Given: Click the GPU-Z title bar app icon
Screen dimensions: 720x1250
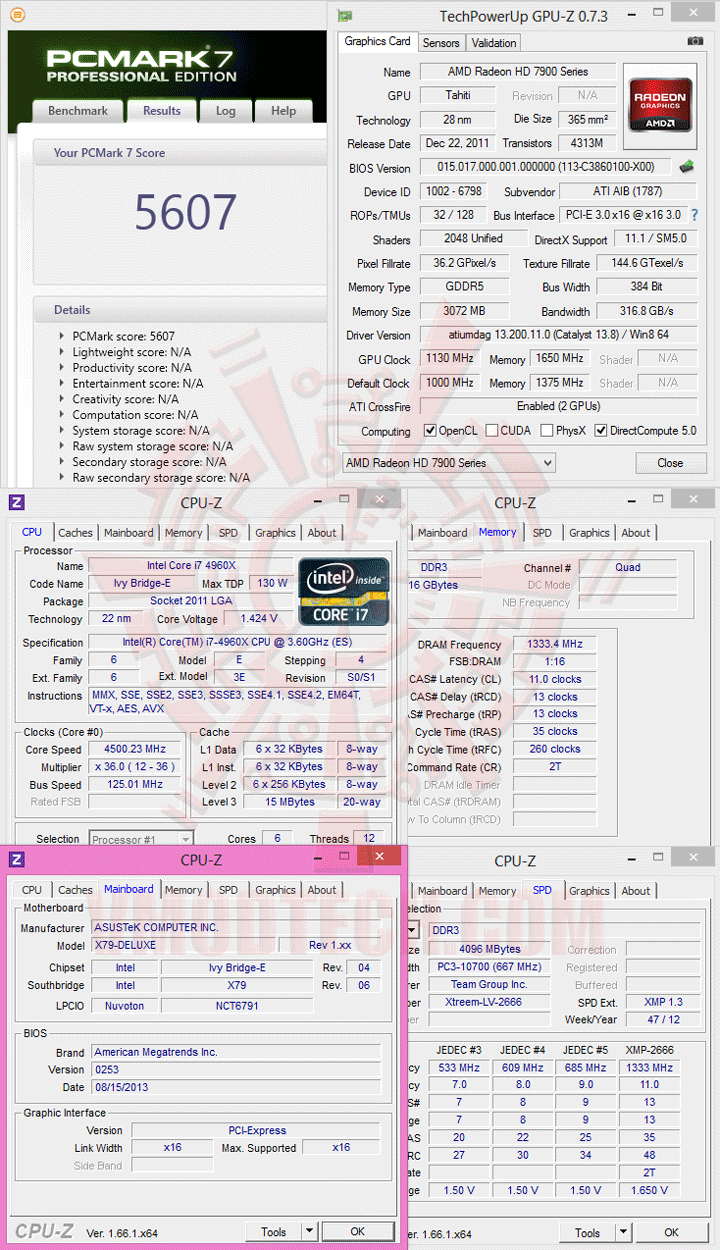Looking at the screenshot, I should (x=344, y=16).
